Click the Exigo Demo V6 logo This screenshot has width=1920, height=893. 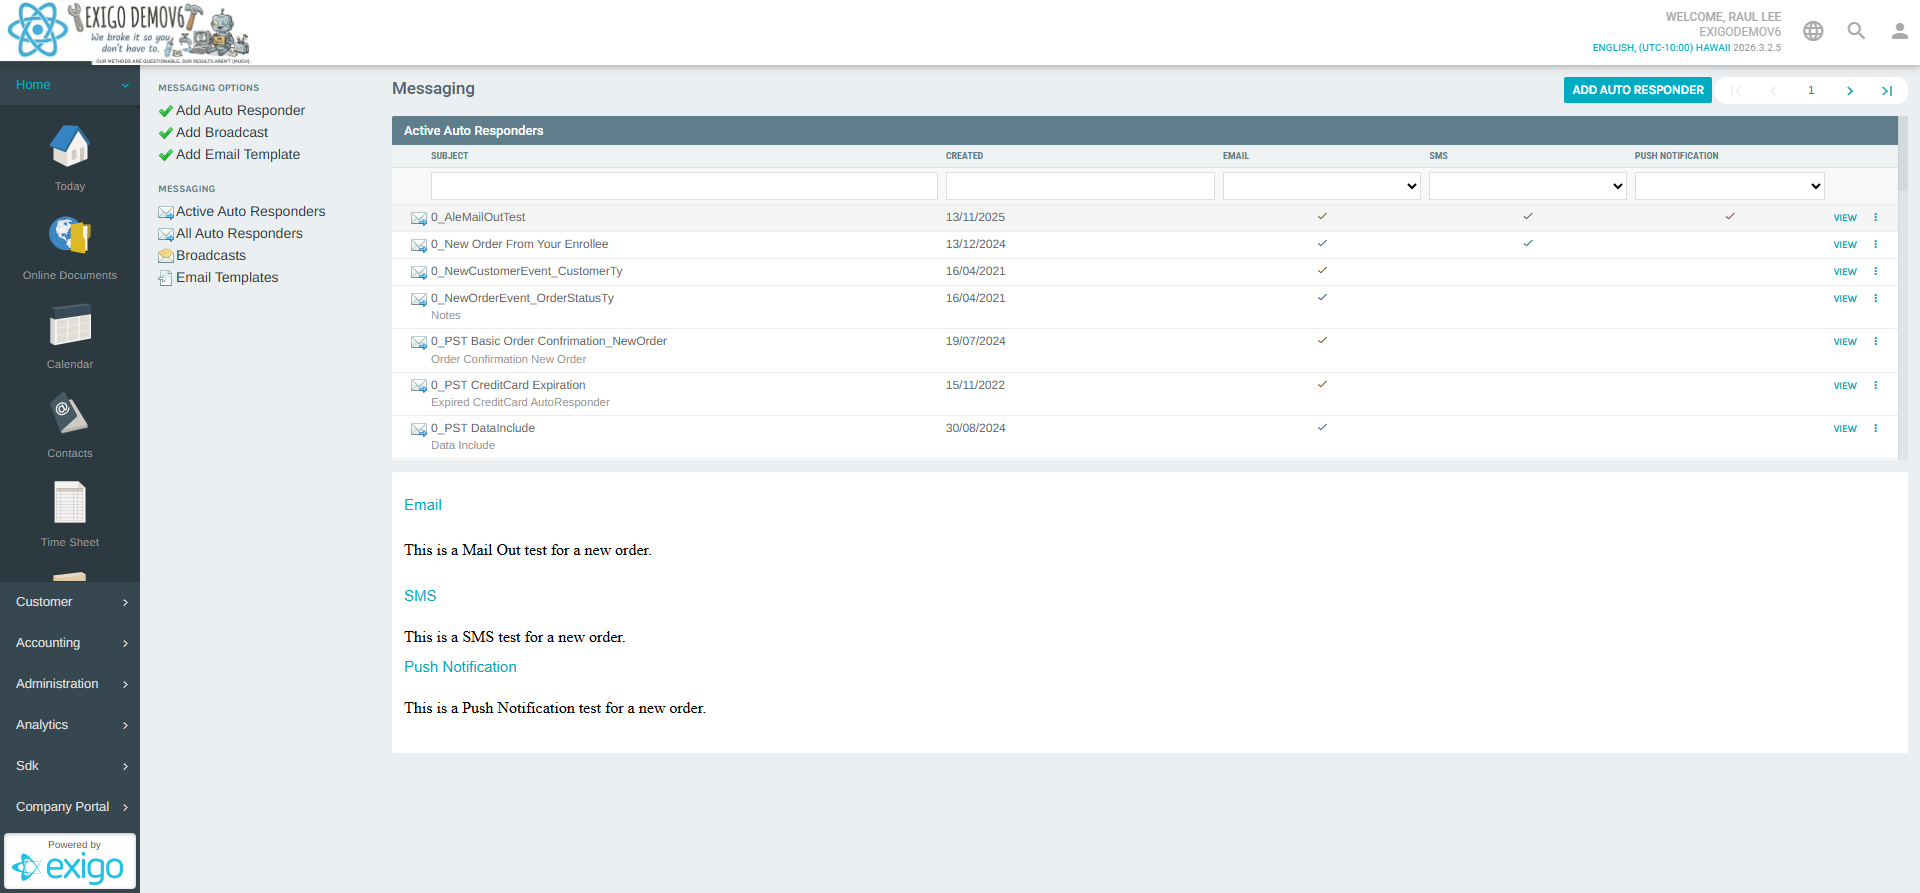(x=129, y=32)
